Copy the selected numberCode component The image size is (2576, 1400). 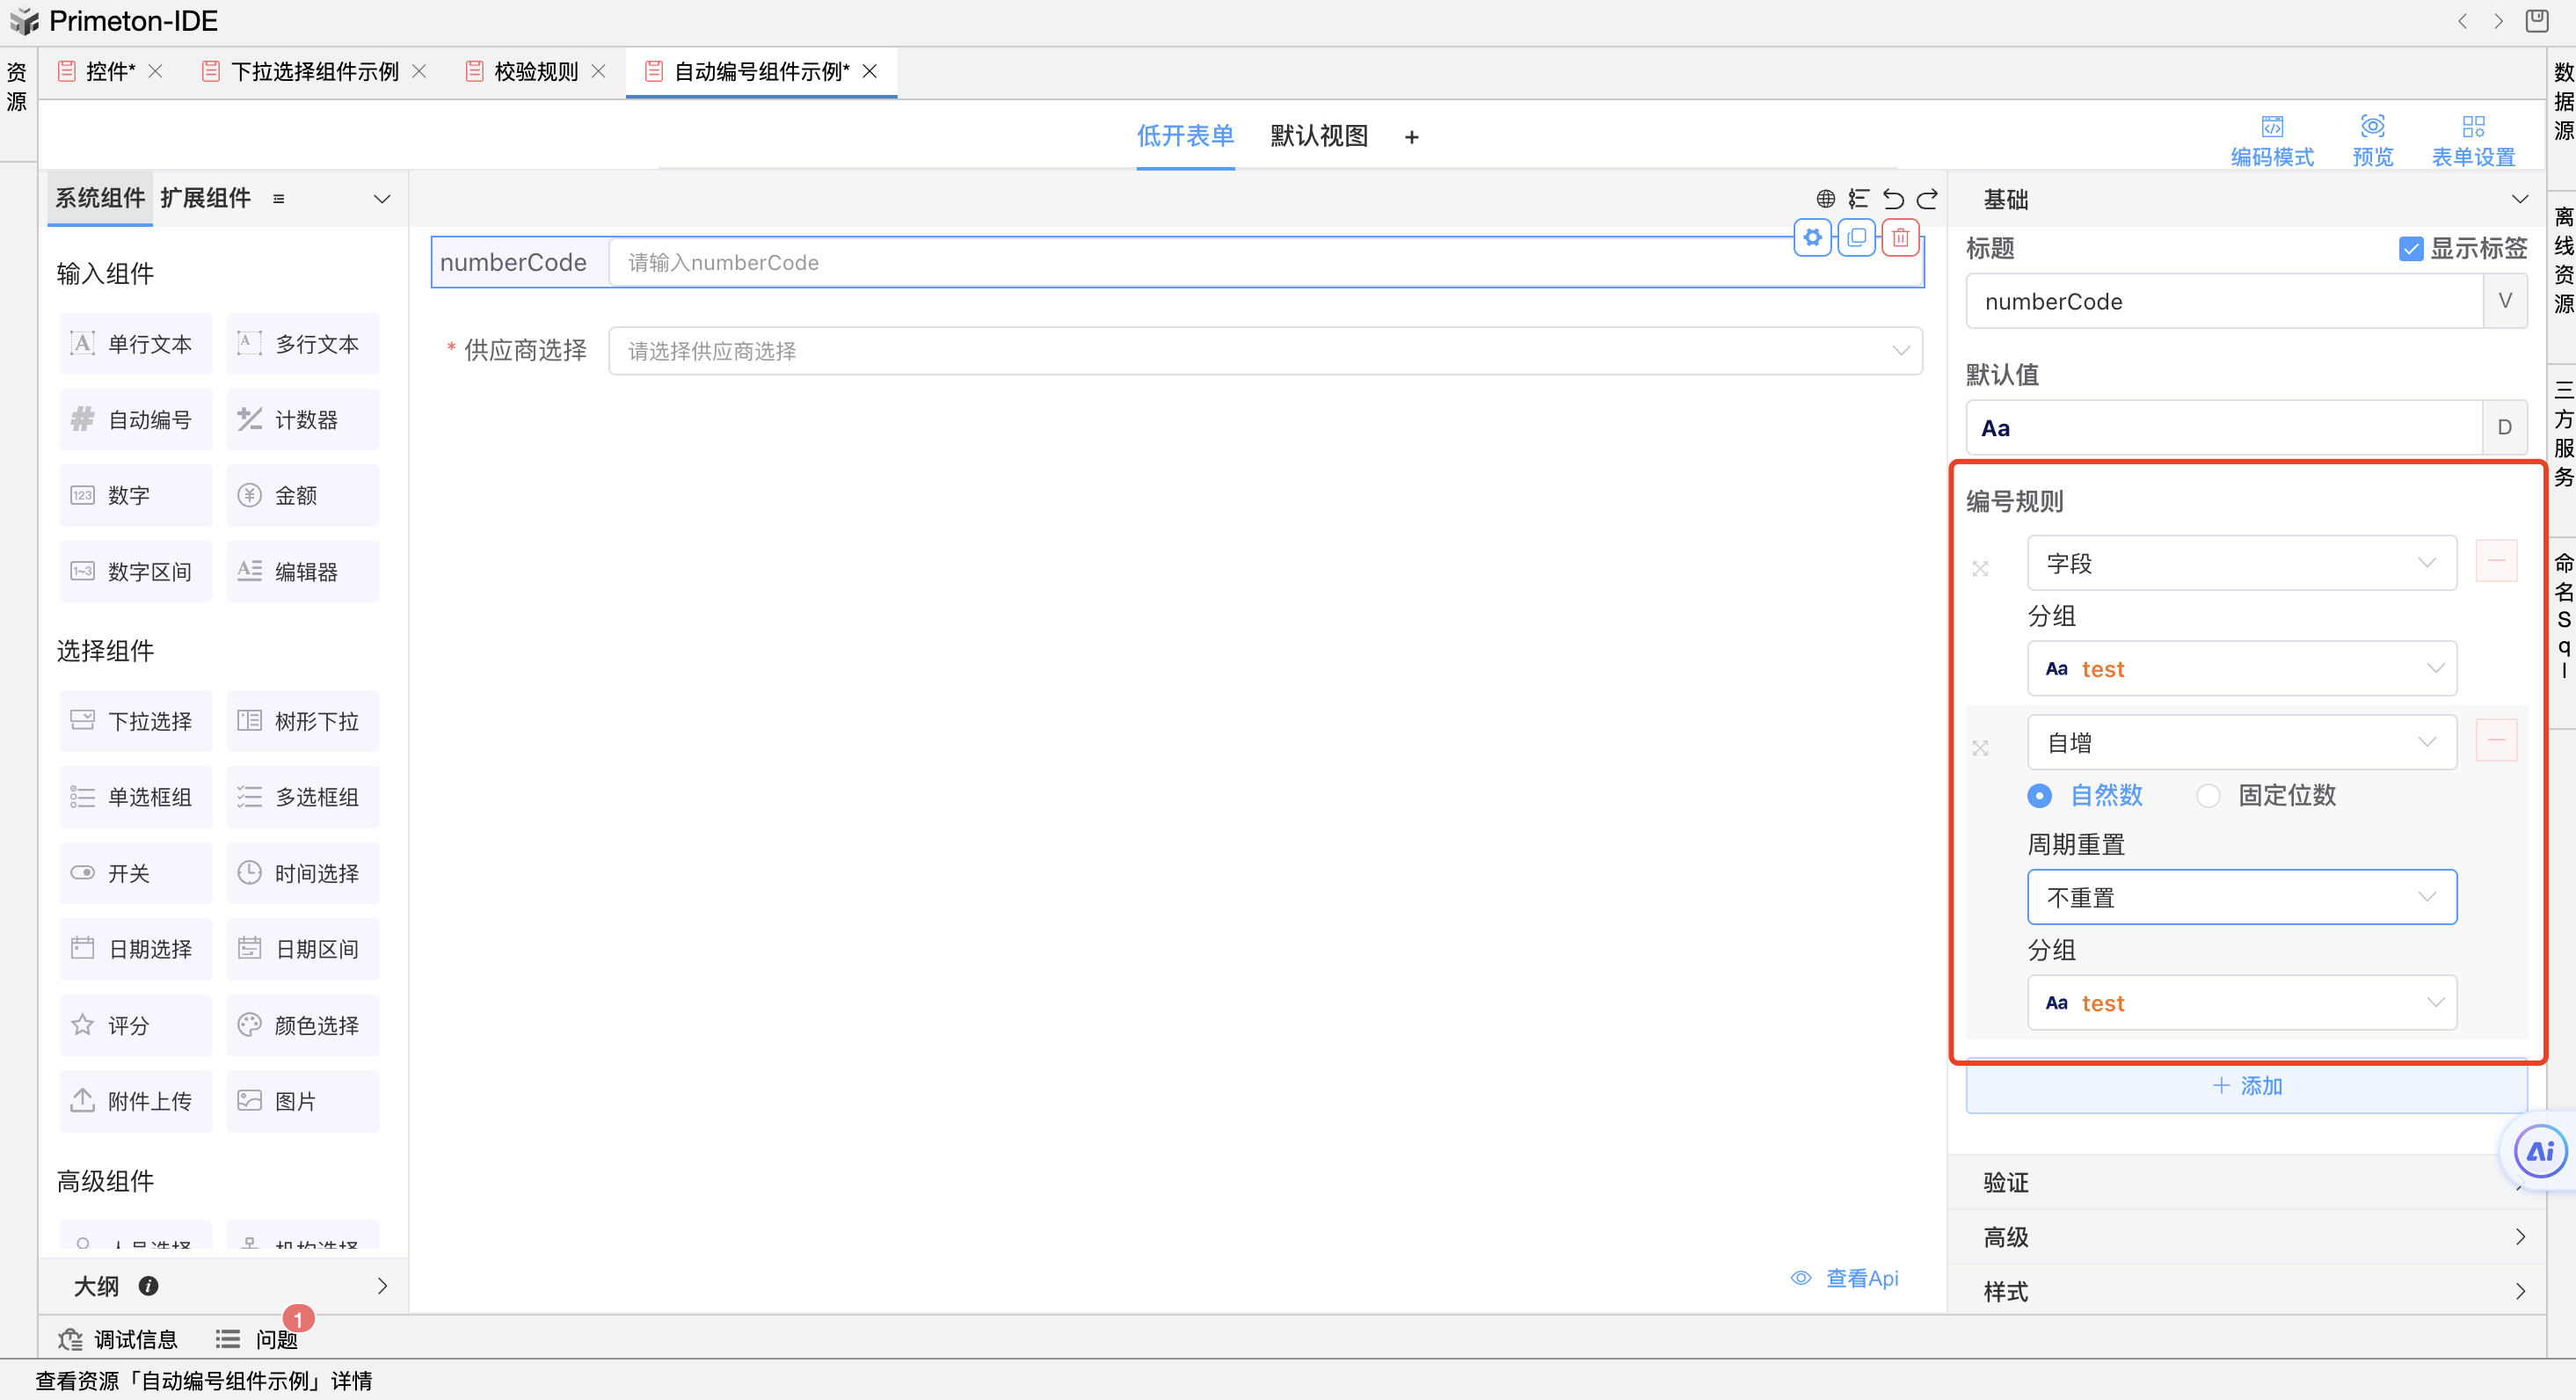(1856, 238)
